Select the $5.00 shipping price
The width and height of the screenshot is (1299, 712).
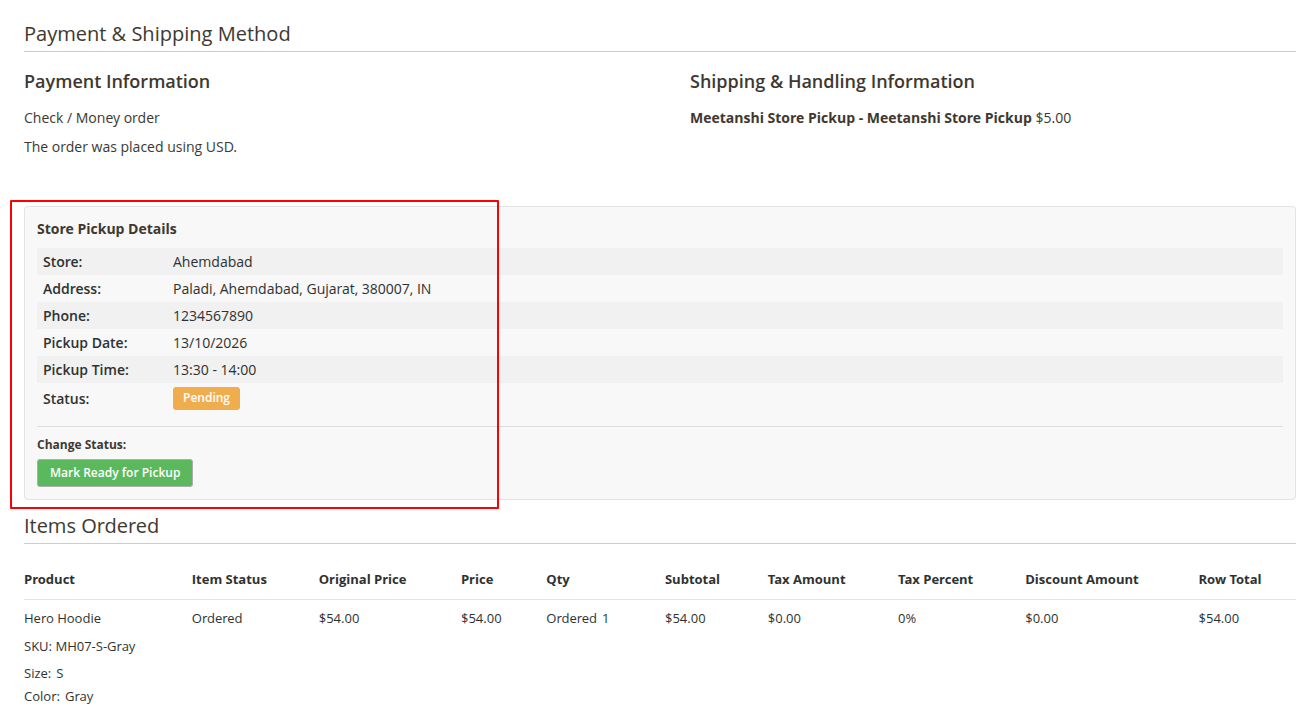coord(1053,118)
